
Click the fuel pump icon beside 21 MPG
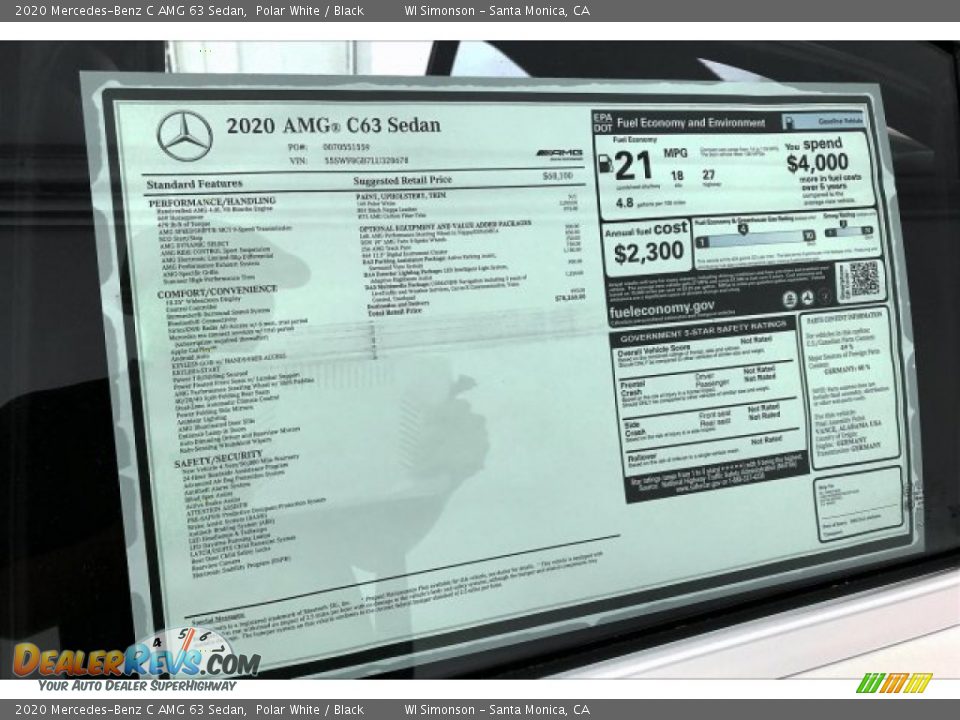606,163
